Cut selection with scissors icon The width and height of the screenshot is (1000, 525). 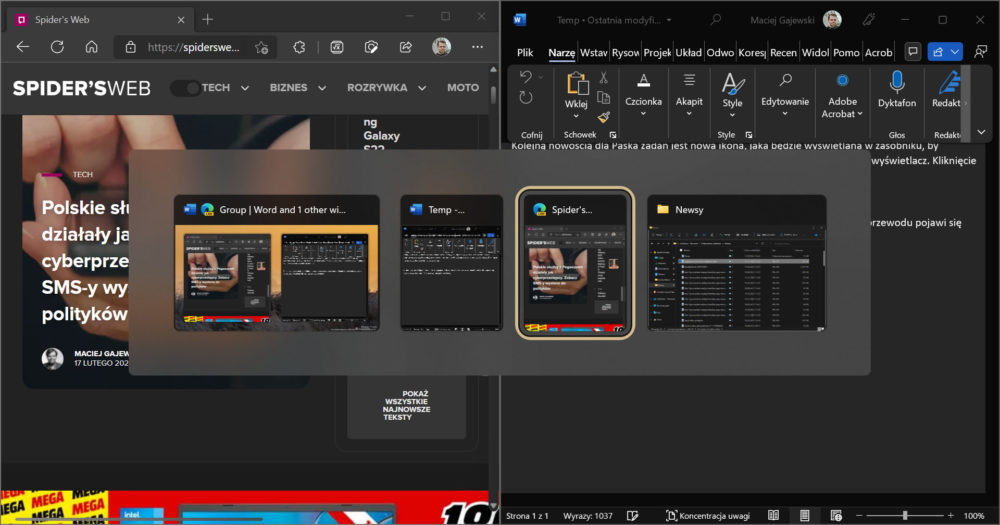click(x=603, y=78)
